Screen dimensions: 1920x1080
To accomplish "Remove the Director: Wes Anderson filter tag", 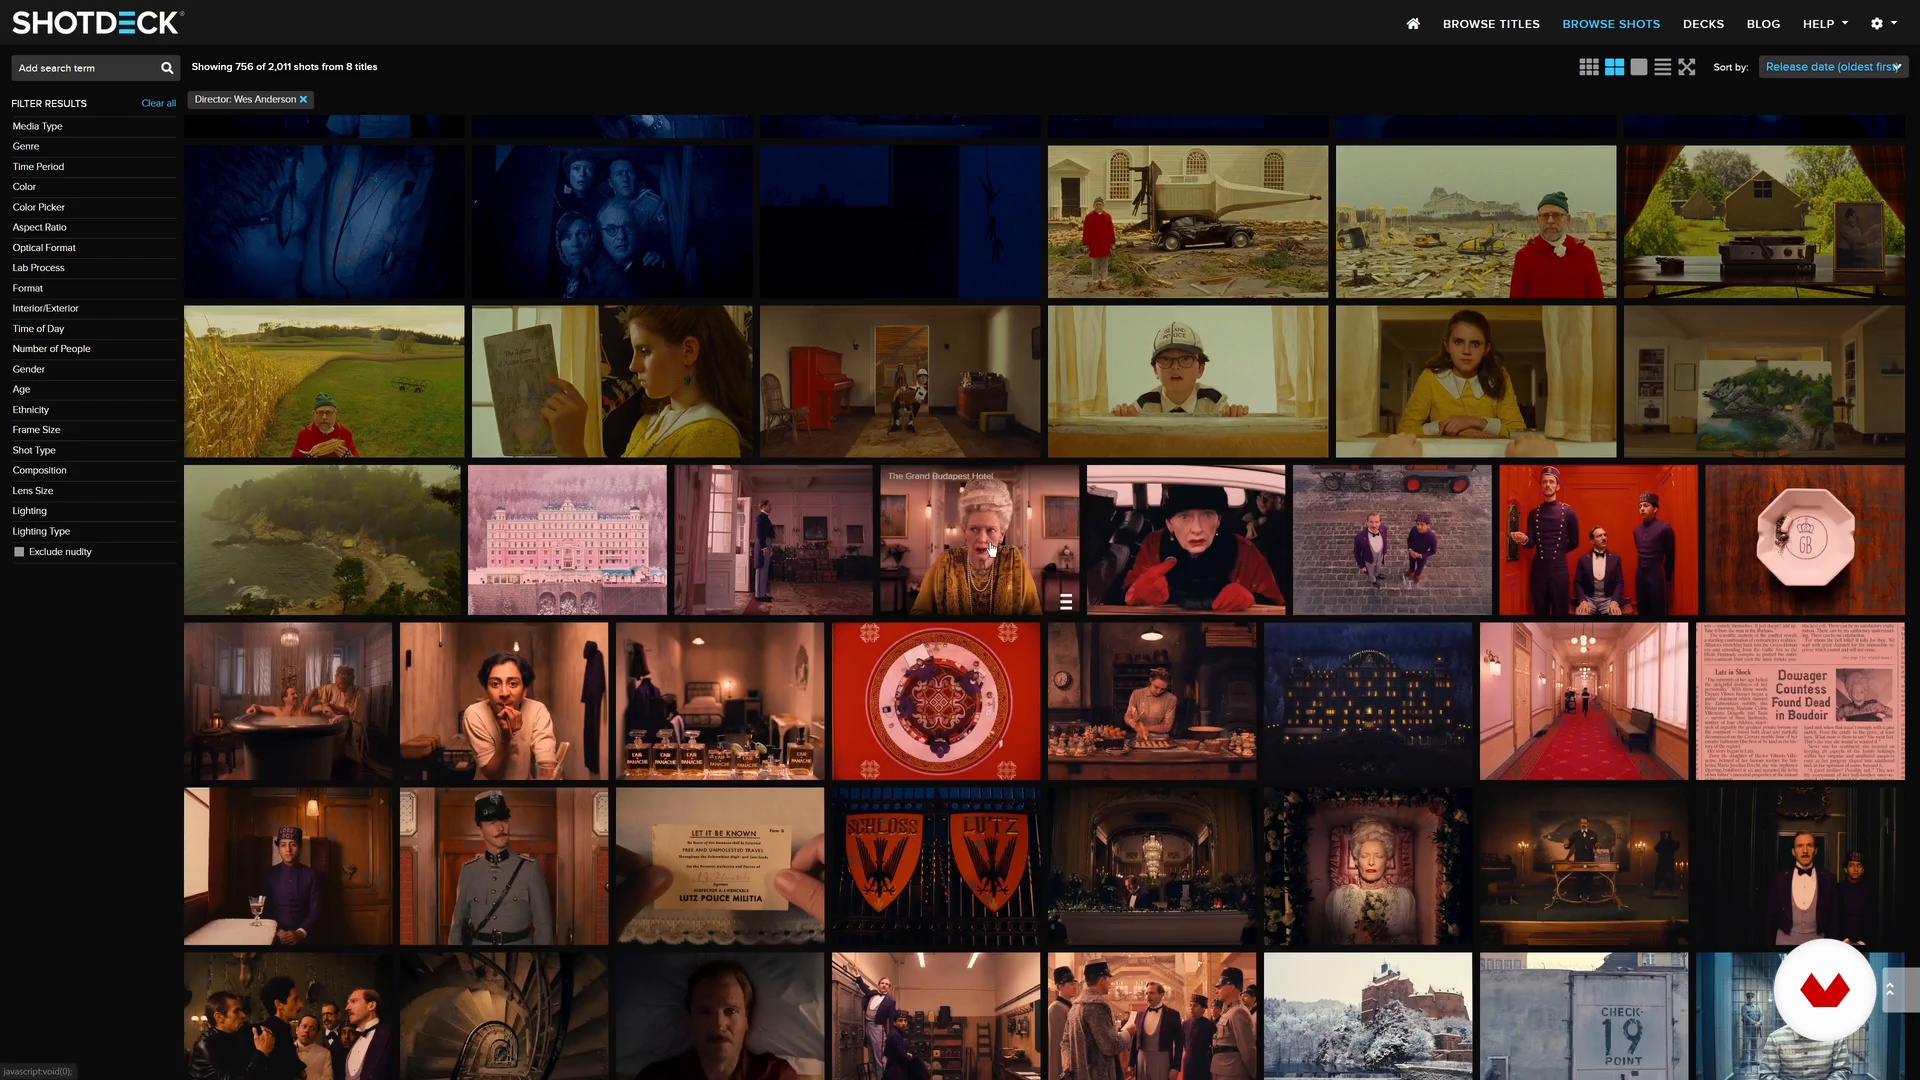I will (x=303, y=100).
